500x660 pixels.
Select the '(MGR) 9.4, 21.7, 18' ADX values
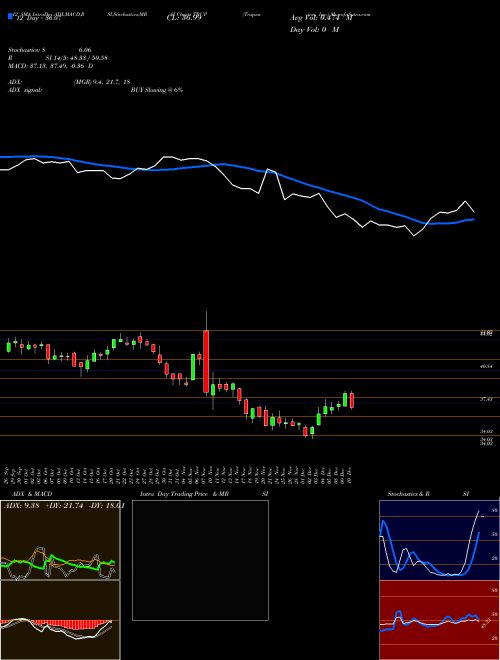click(x=102, y=82)
